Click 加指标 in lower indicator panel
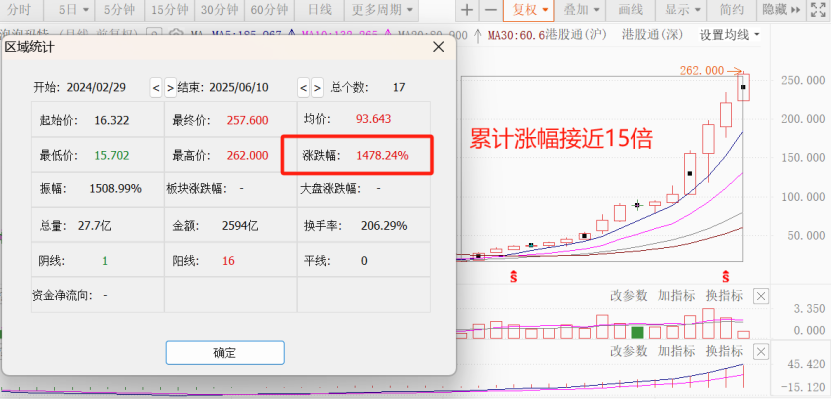The image size is (831, 399). click(676, 351)
